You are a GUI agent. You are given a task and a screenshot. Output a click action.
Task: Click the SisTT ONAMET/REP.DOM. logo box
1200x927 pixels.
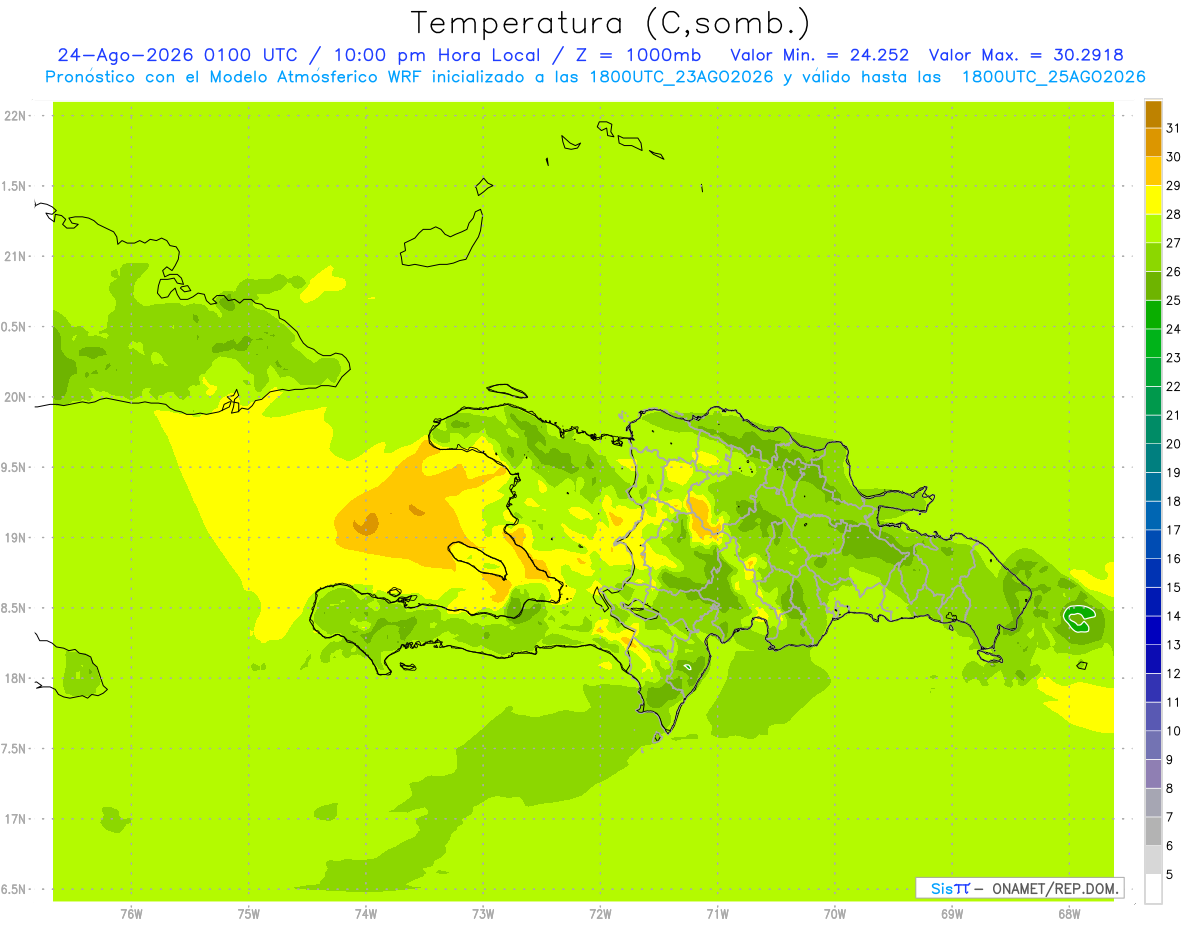point(1019,888)
